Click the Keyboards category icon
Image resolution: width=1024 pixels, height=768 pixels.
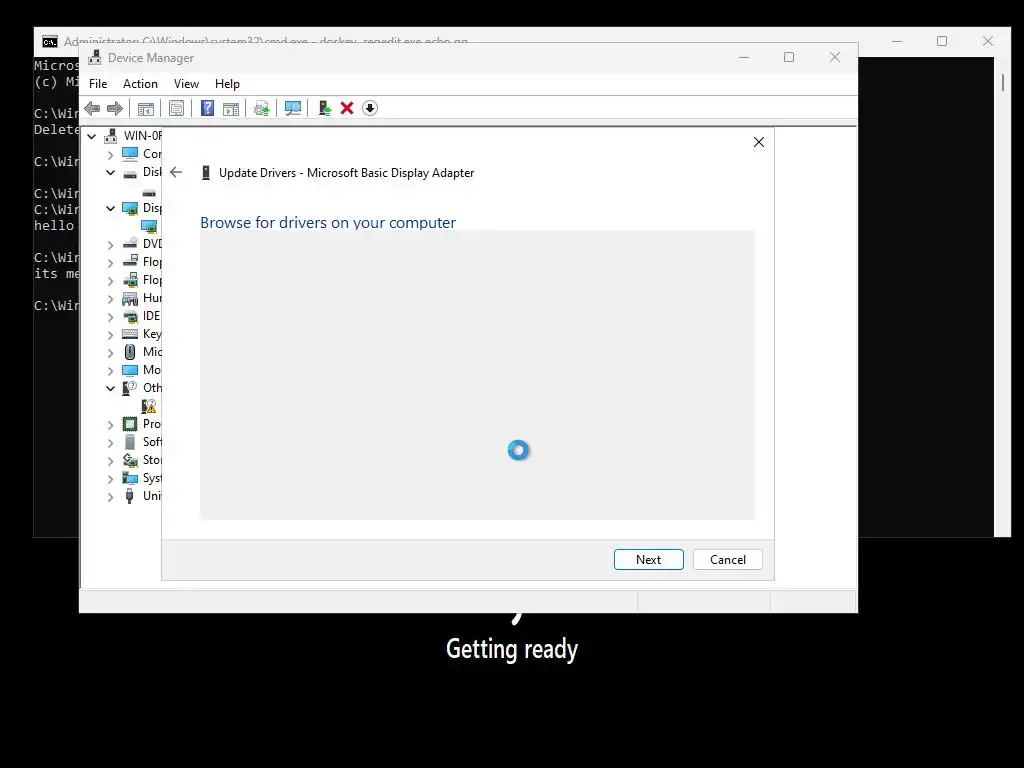click(130, 334)
